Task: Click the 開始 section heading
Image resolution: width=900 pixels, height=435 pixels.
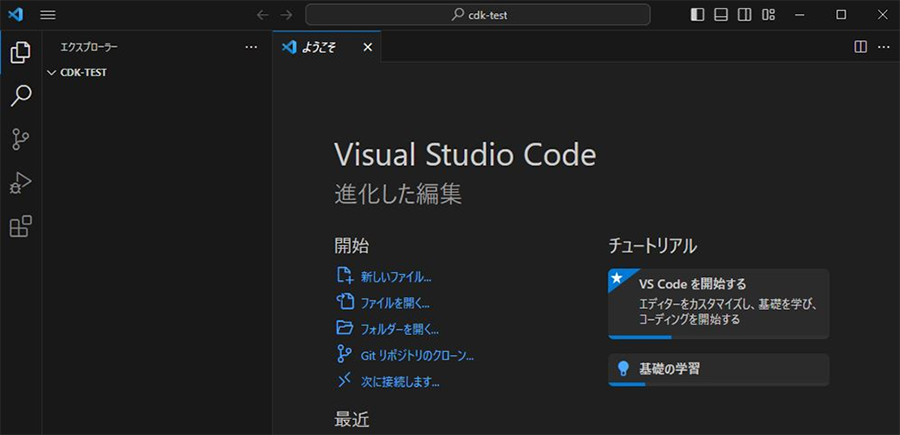Action: coord(351,246)
